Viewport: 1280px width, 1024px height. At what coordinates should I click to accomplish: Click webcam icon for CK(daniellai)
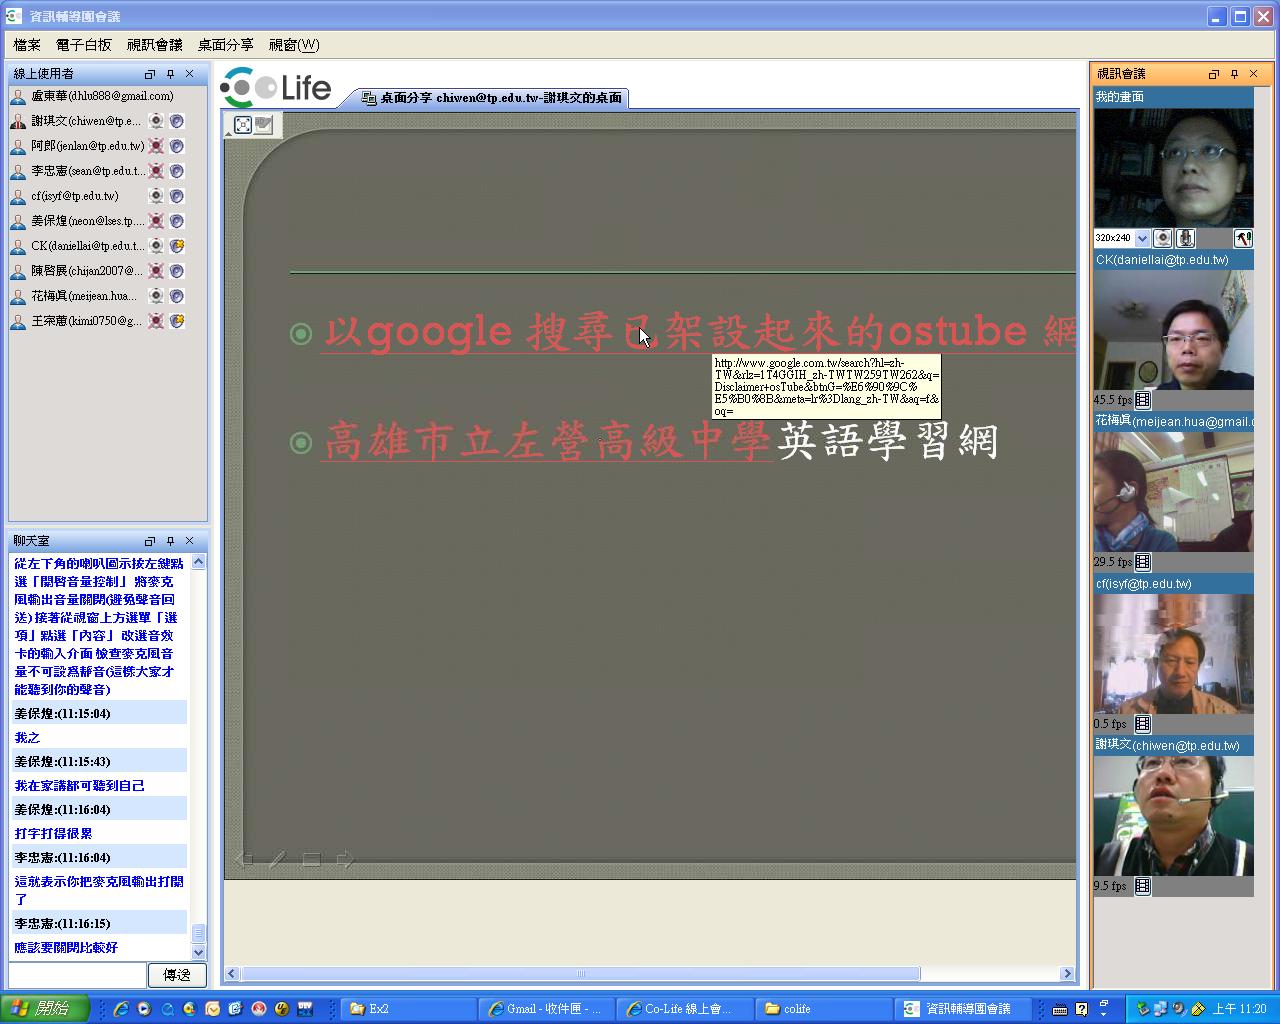coord(156,246)
